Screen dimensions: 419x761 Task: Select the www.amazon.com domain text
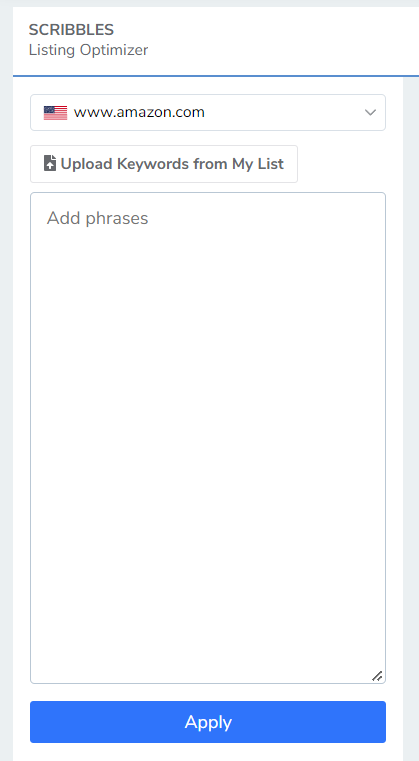(139, 112)
